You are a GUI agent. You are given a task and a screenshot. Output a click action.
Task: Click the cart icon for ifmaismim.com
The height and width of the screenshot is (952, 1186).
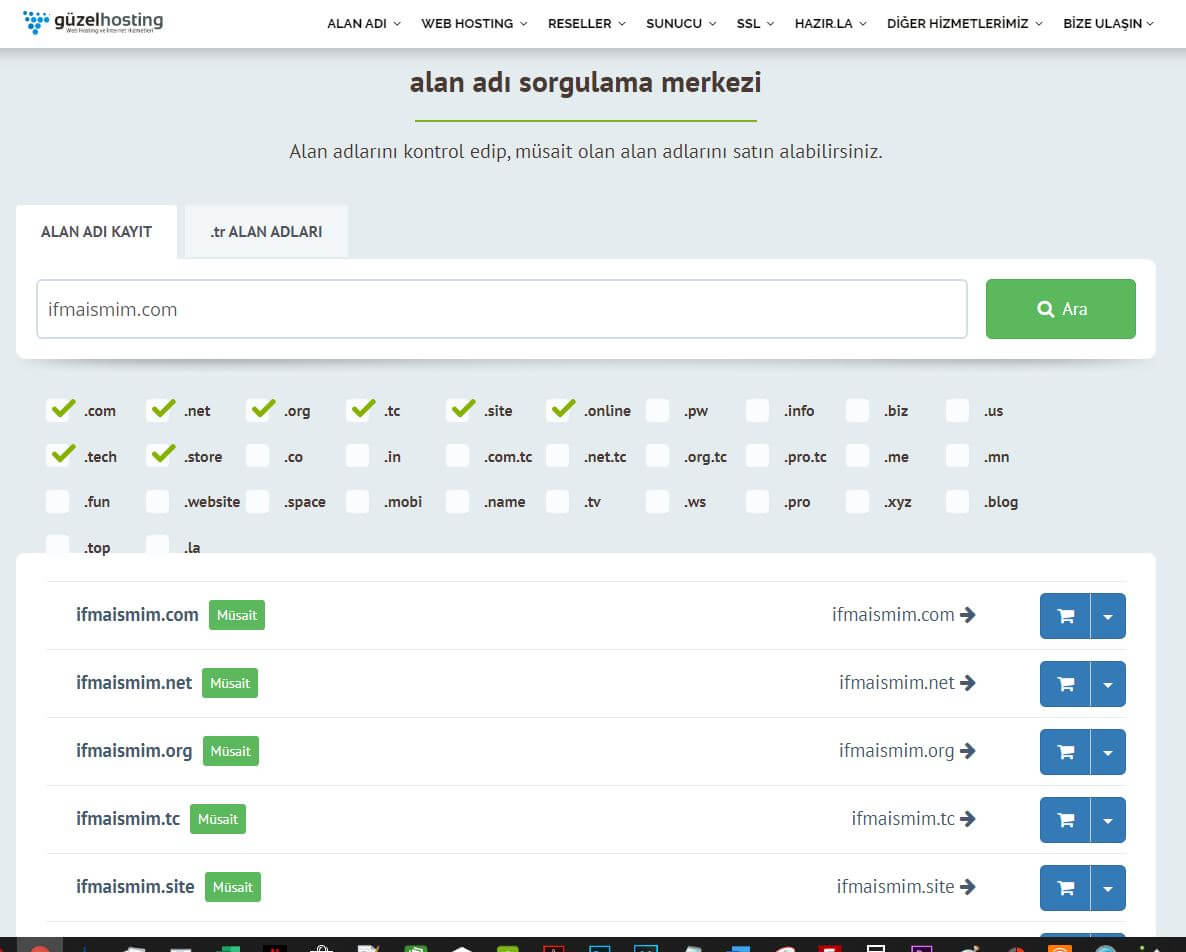(1065, 616)
